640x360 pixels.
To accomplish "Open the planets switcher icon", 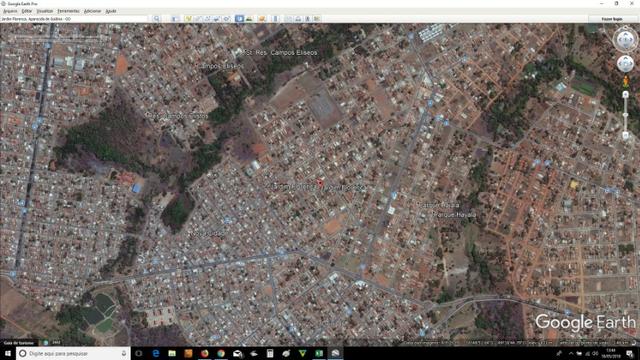I will 262,19.
